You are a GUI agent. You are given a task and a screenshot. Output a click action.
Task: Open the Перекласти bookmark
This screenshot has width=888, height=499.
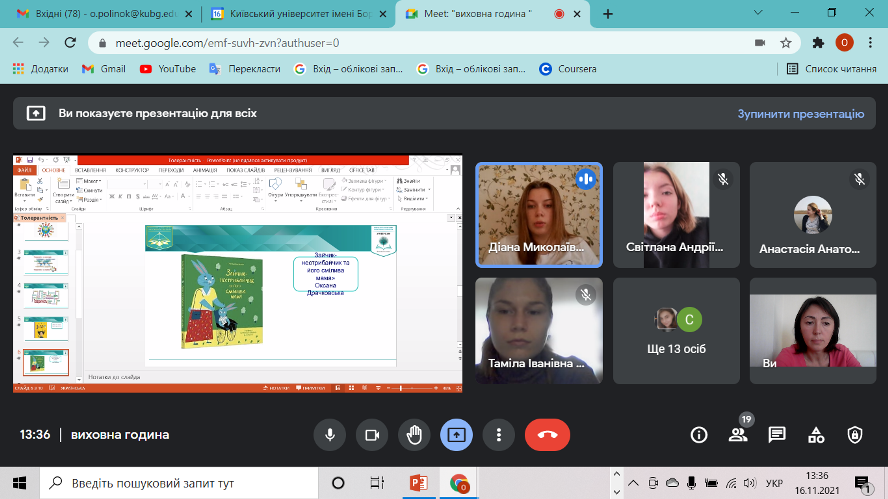[x=245, y=69]
